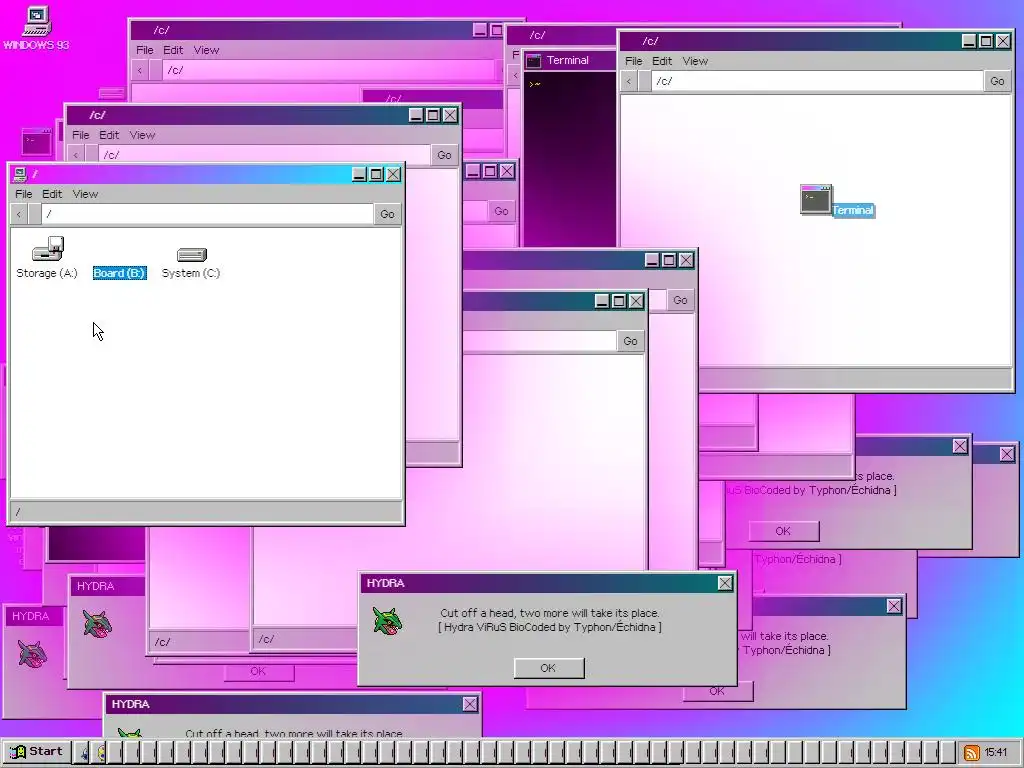
Task: Click dragon icon in HYDRA dialog beside the leftmost one
Action: [x=97, y=623]
